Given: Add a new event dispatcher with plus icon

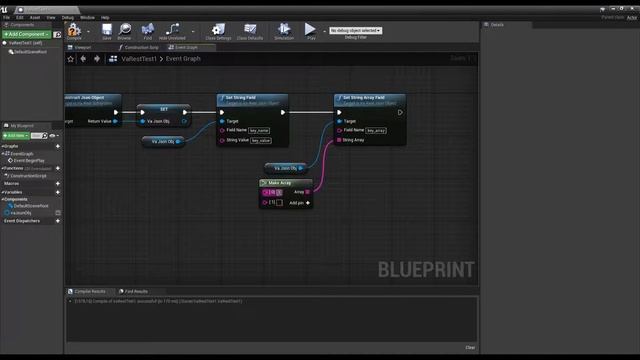Looking at the screenshot, I should click(58, 221).
